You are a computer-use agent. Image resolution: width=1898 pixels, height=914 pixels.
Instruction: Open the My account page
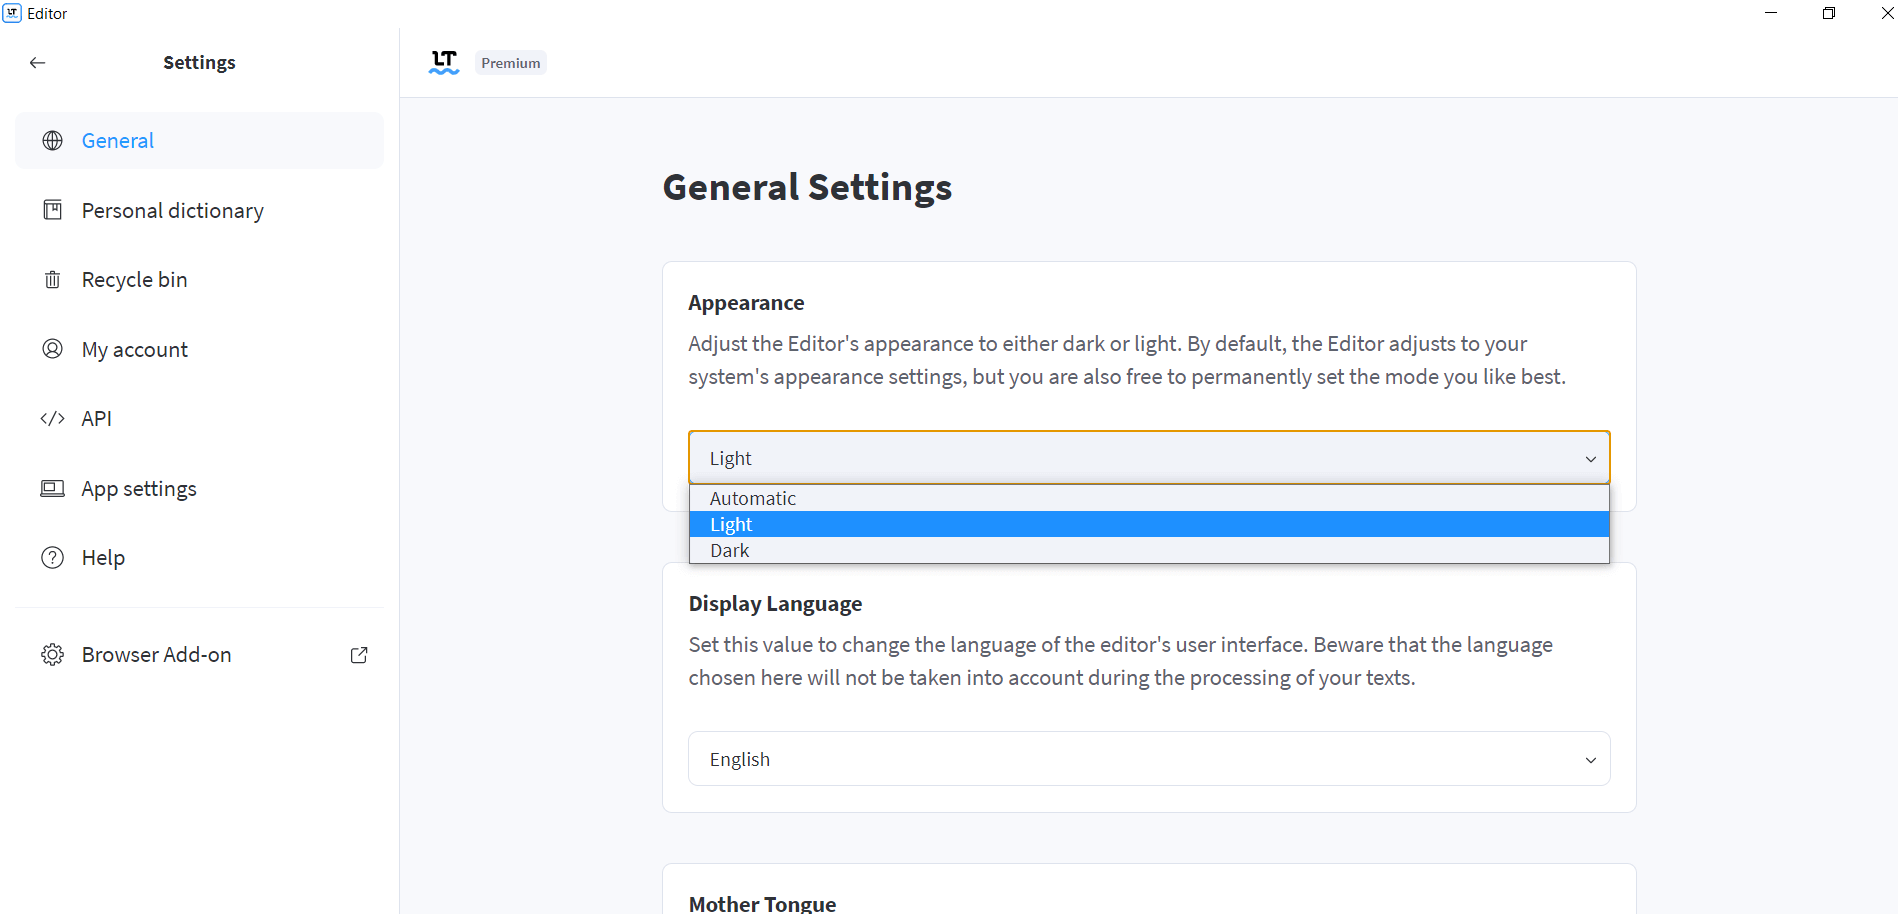point(200,349)
